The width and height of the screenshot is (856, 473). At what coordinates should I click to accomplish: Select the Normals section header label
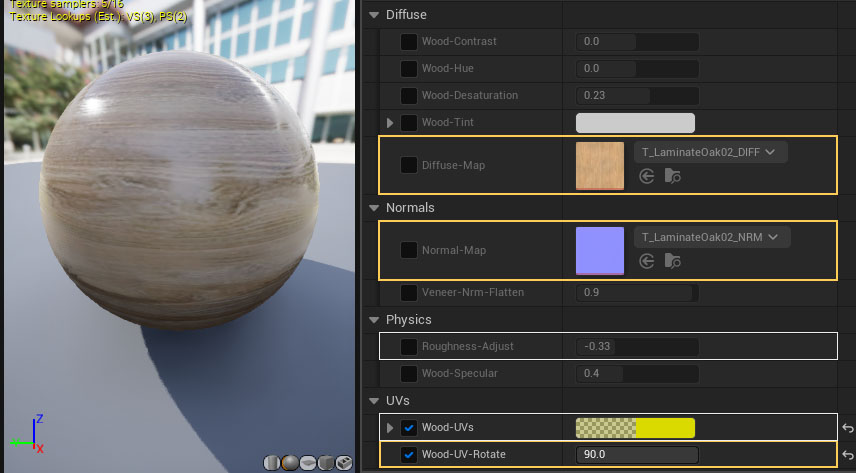pos(410,208)
